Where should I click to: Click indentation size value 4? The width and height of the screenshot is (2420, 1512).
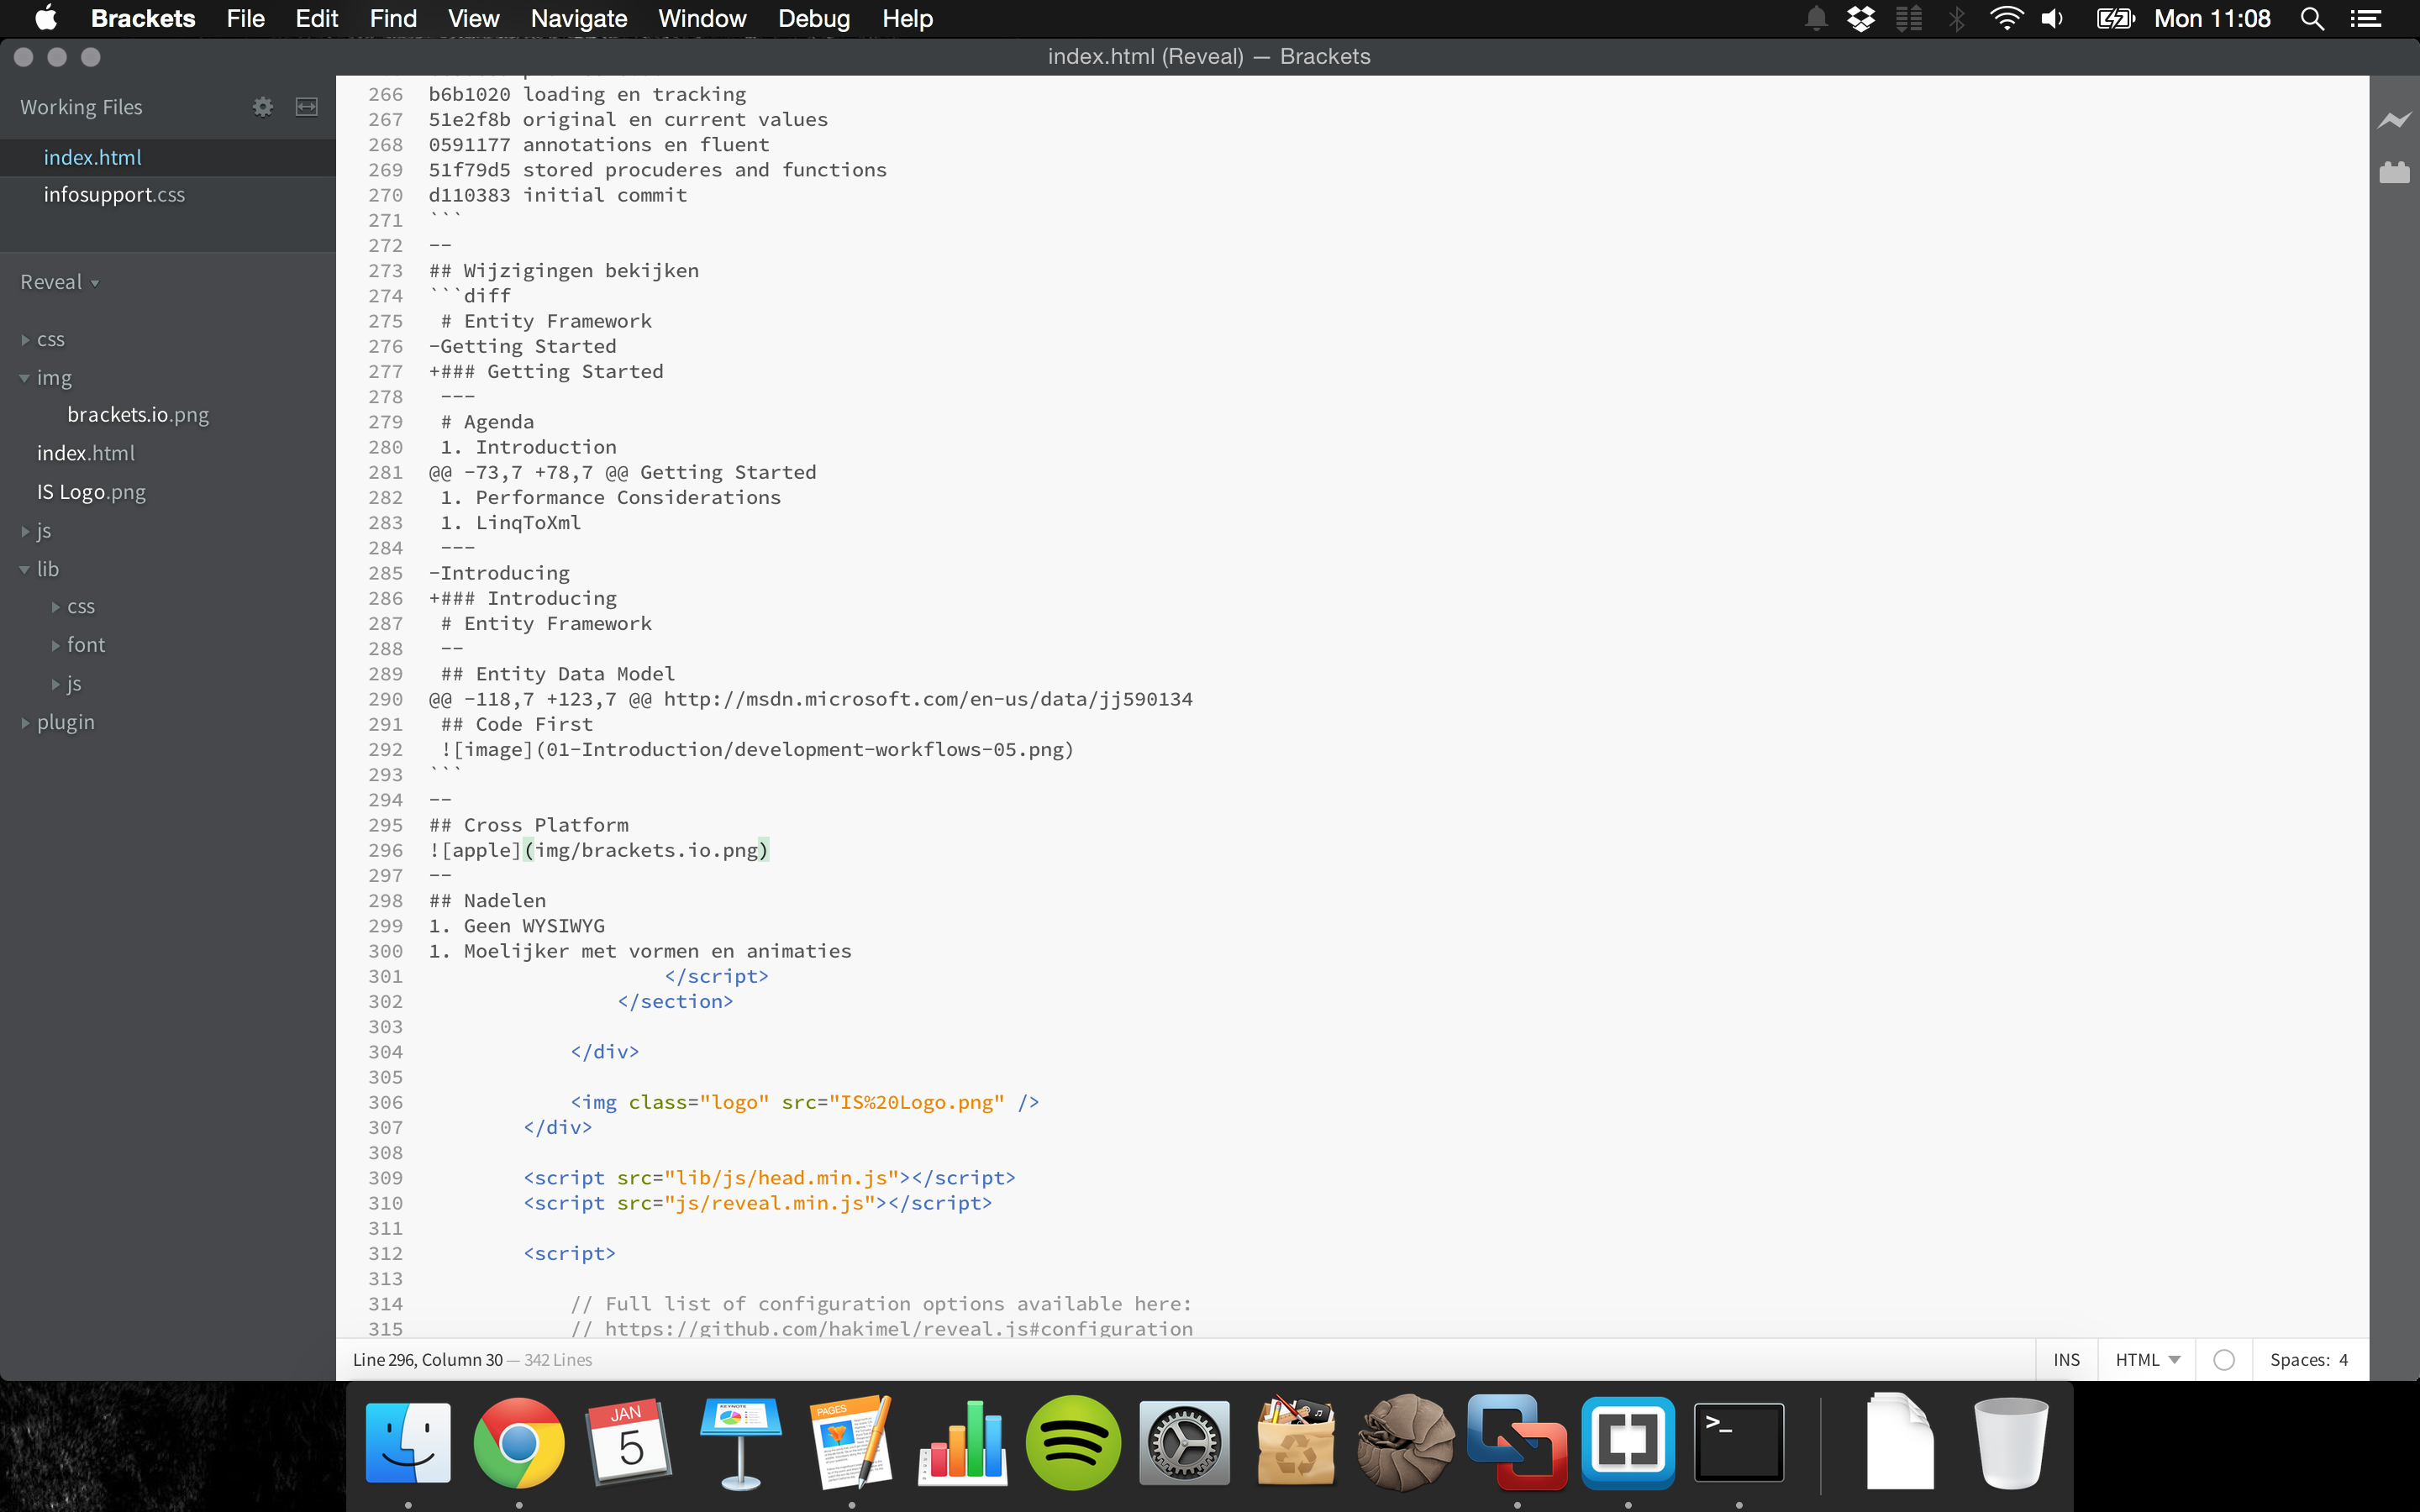(2343, 1359)
